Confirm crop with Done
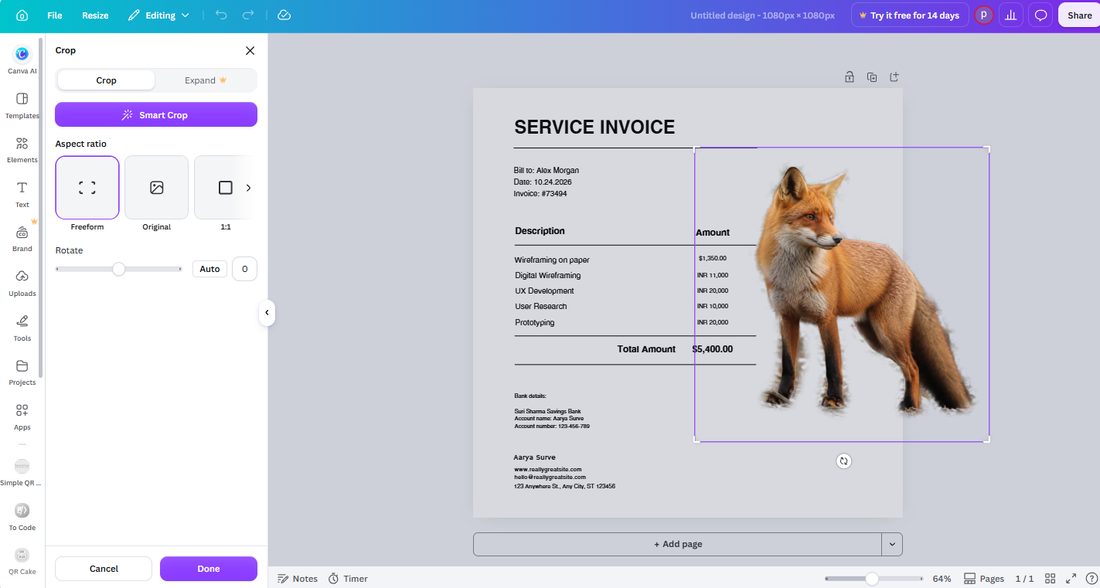 coord(208,569)
